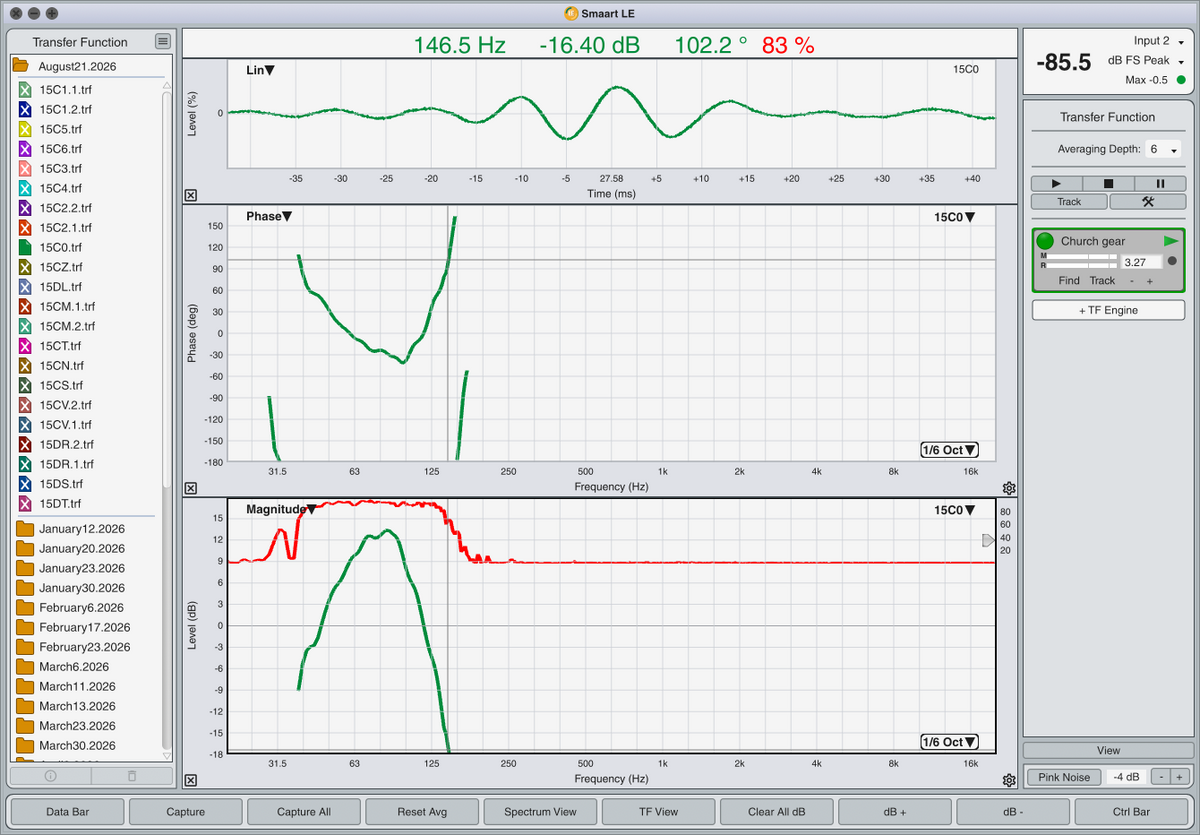Click the delay value field showing 3.27
The width and height of the screenshot is (1200, 835).
coord(1142,262)
